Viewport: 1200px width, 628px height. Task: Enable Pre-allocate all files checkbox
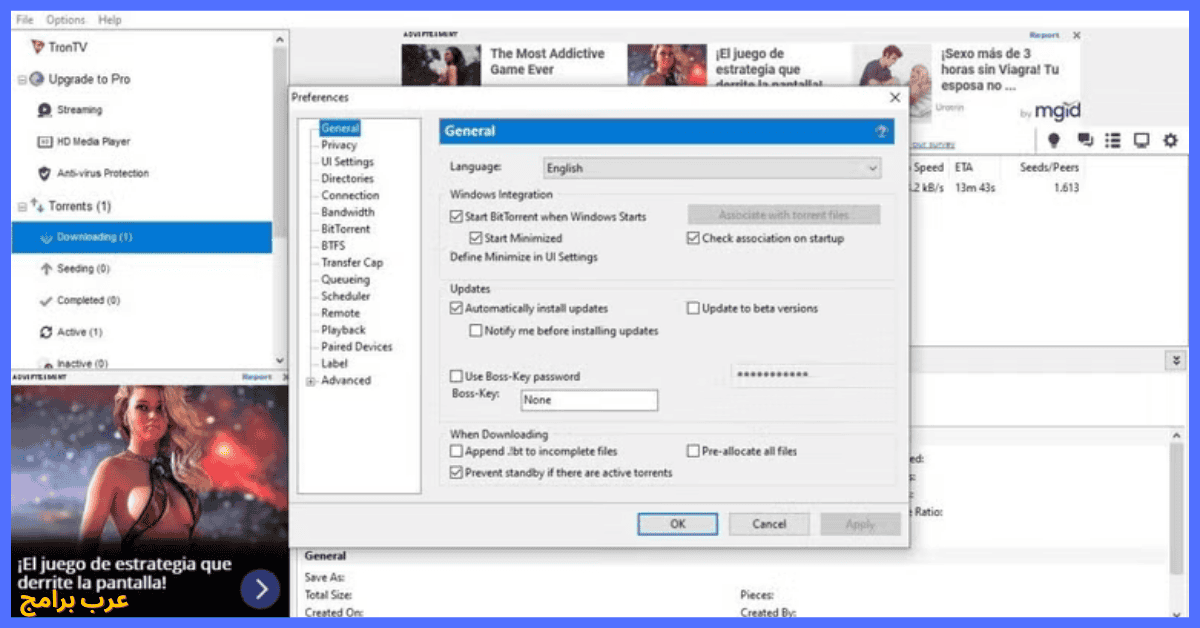(693, 452)
